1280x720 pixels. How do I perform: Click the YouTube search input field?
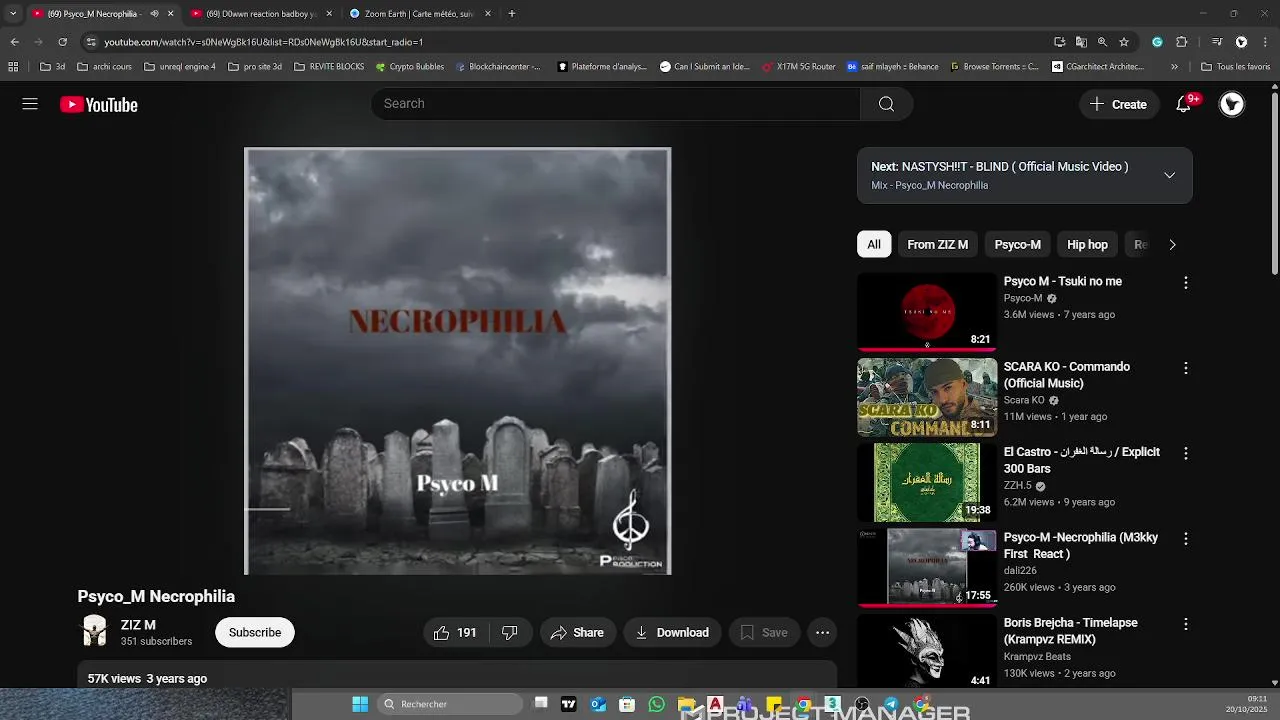[x=615, y=104]
